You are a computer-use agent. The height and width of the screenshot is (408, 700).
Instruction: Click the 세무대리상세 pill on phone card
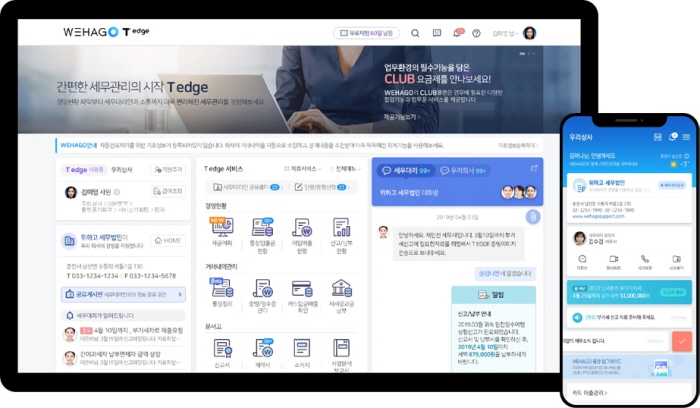coord(672,185)
